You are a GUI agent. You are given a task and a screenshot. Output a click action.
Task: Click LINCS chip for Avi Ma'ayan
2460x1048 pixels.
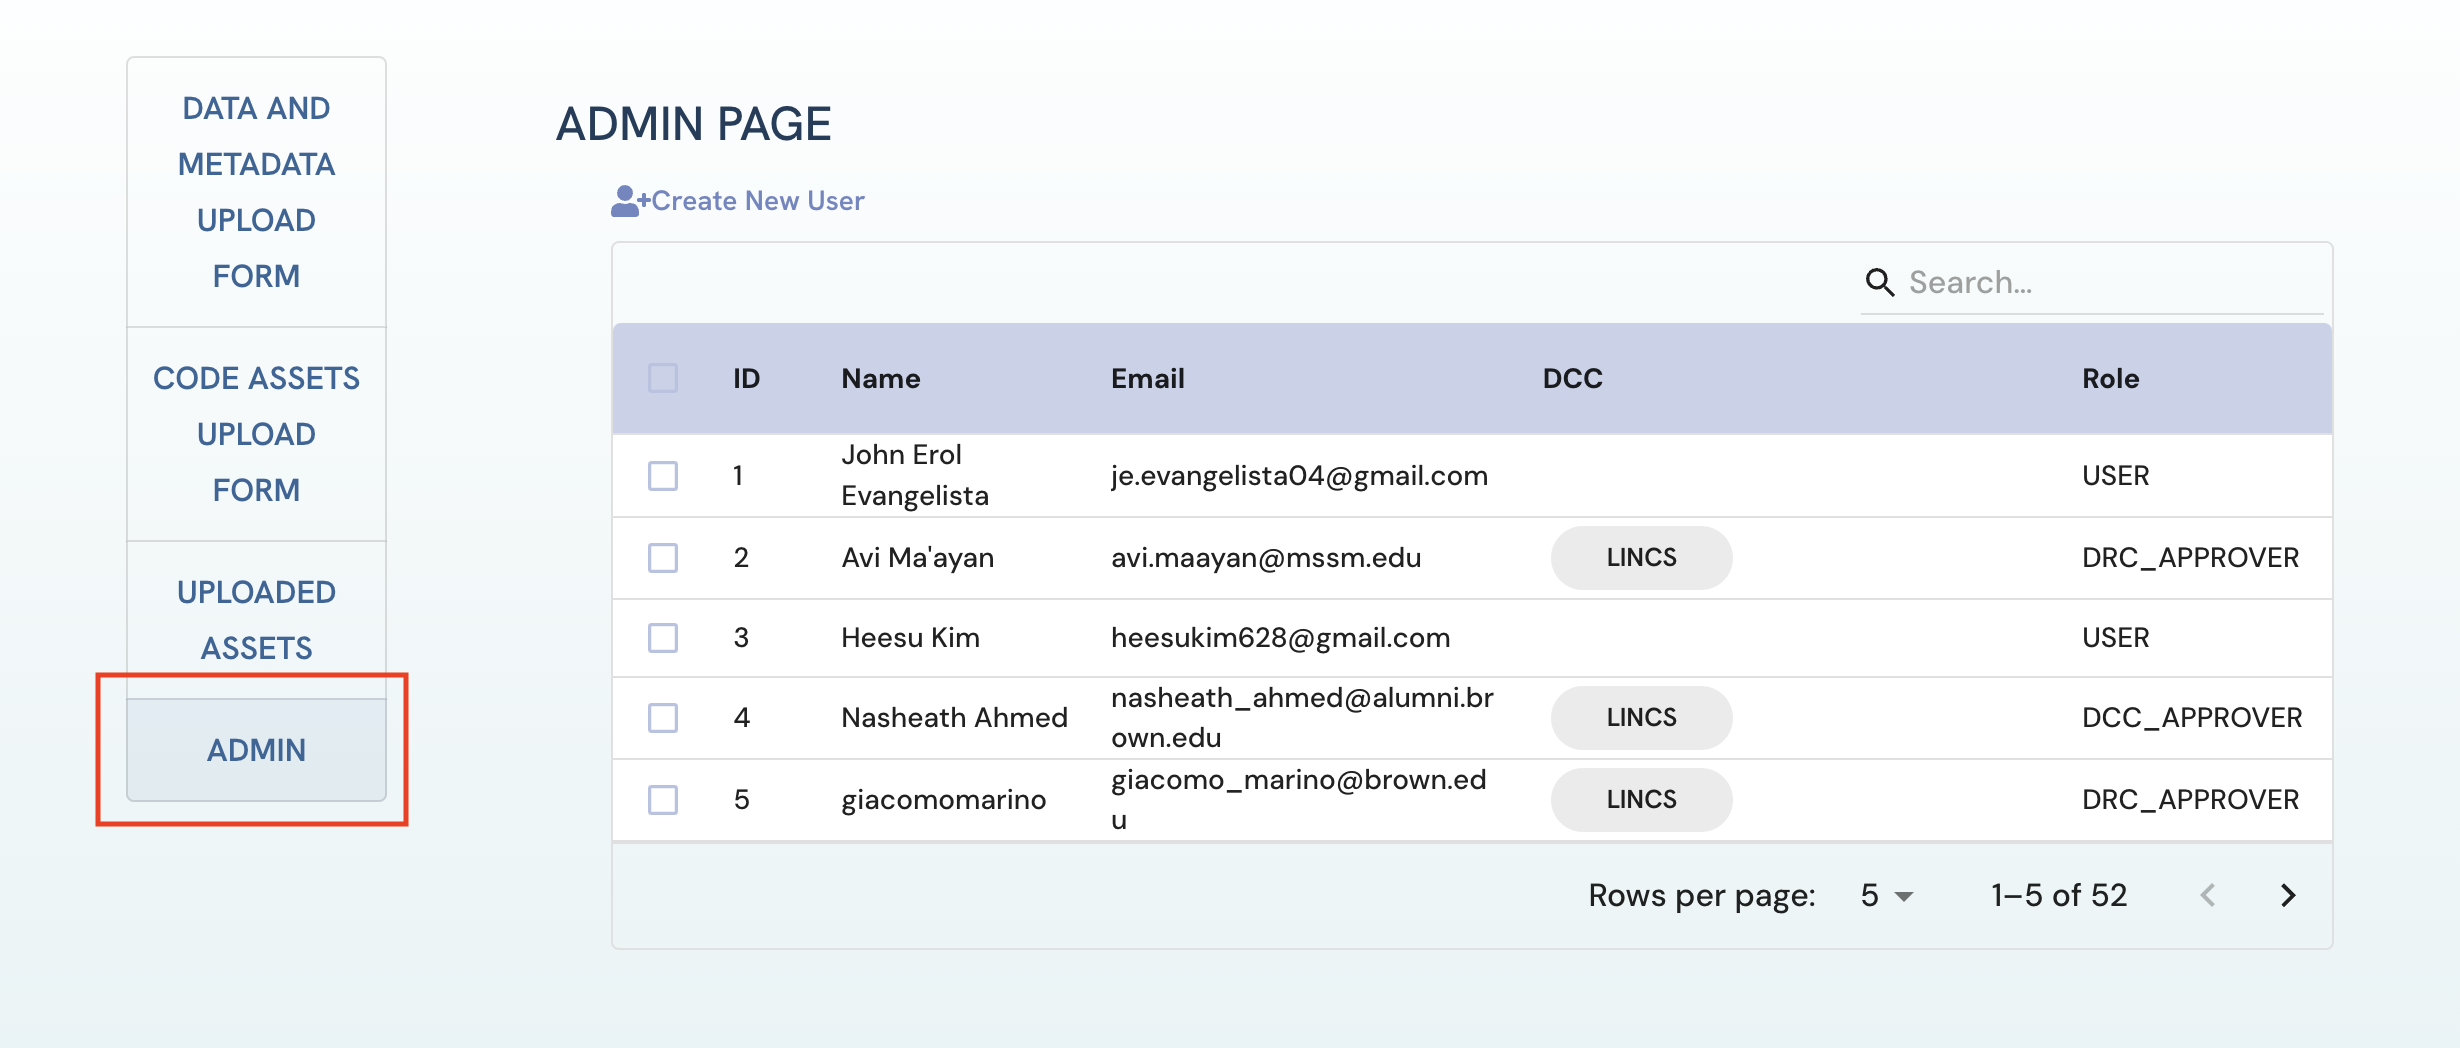tap(1640, 558)
